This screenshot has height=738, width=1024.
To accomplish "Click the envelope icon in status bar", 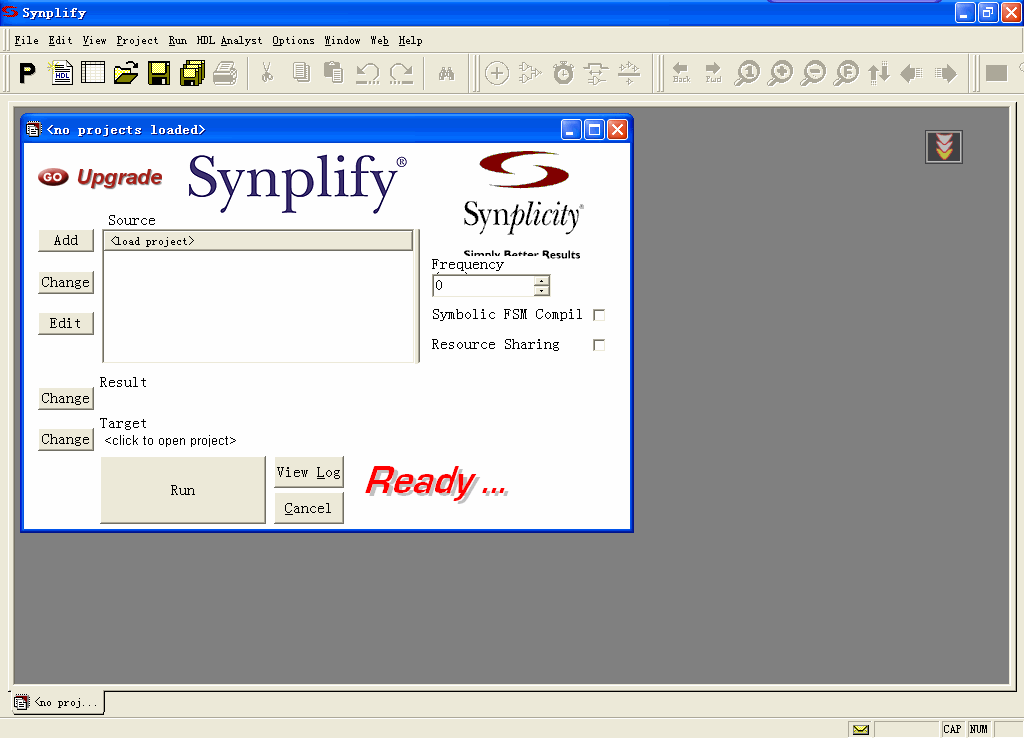I will pyautogui.click(x=861, y=730).
